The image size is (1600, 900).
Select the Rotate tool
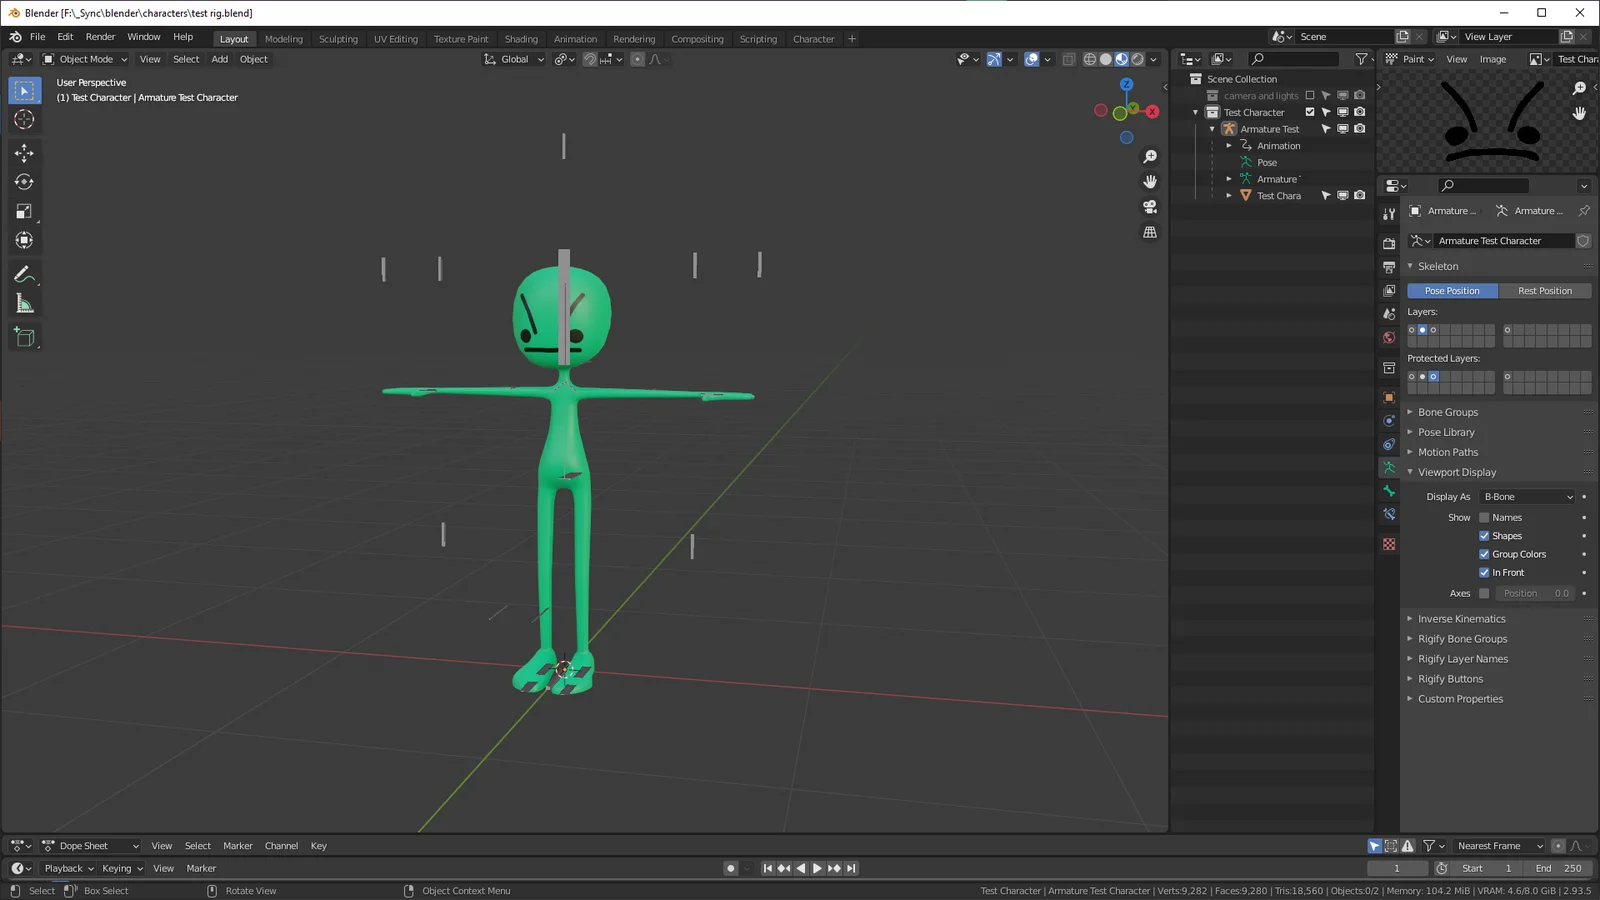24,182
